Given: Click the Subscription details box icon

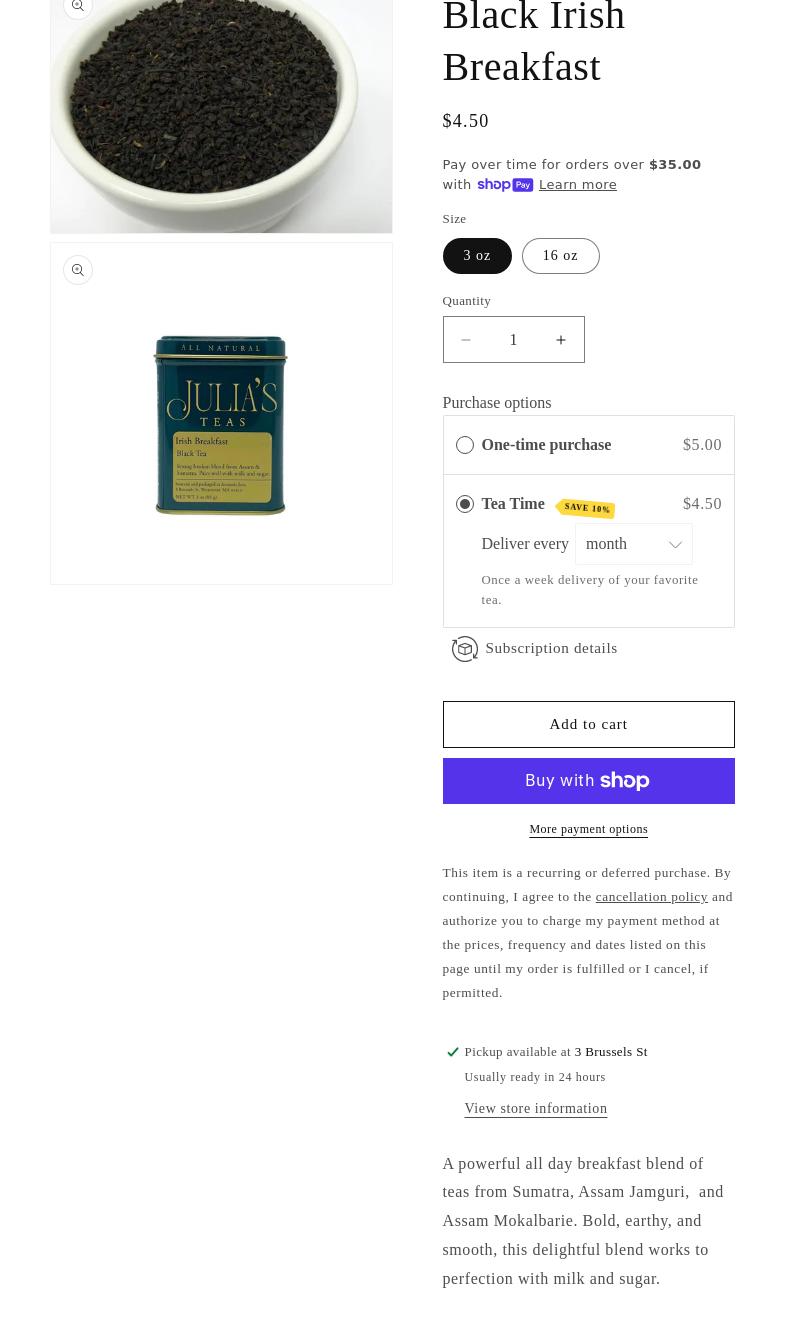Looking at the screenshot, I should tap(464, 649).
